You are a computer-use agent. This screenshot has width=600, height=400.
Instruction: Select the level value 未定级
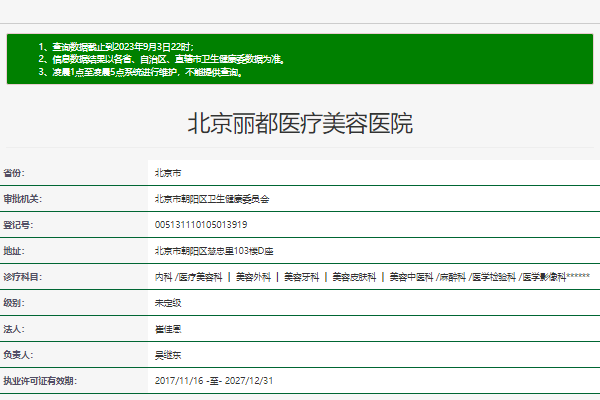[x=168, y=303]
